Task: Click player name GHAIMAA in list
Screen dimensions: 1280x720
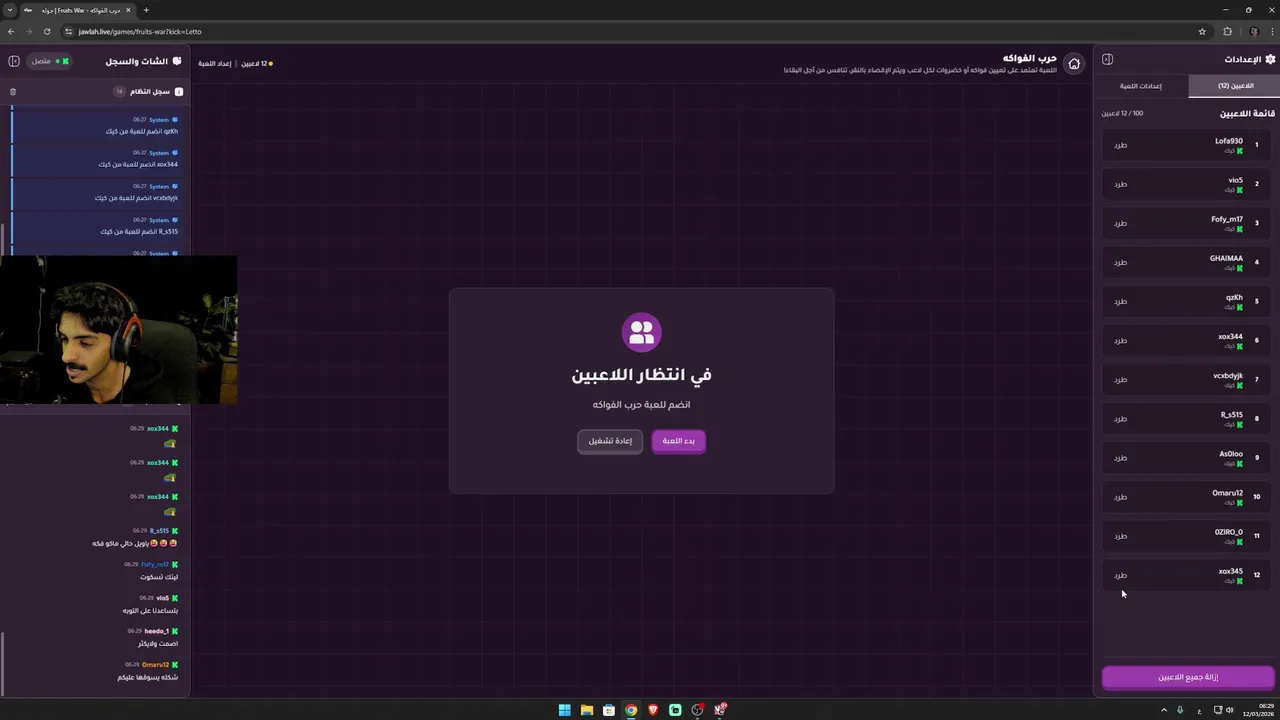Action: 1226,258
